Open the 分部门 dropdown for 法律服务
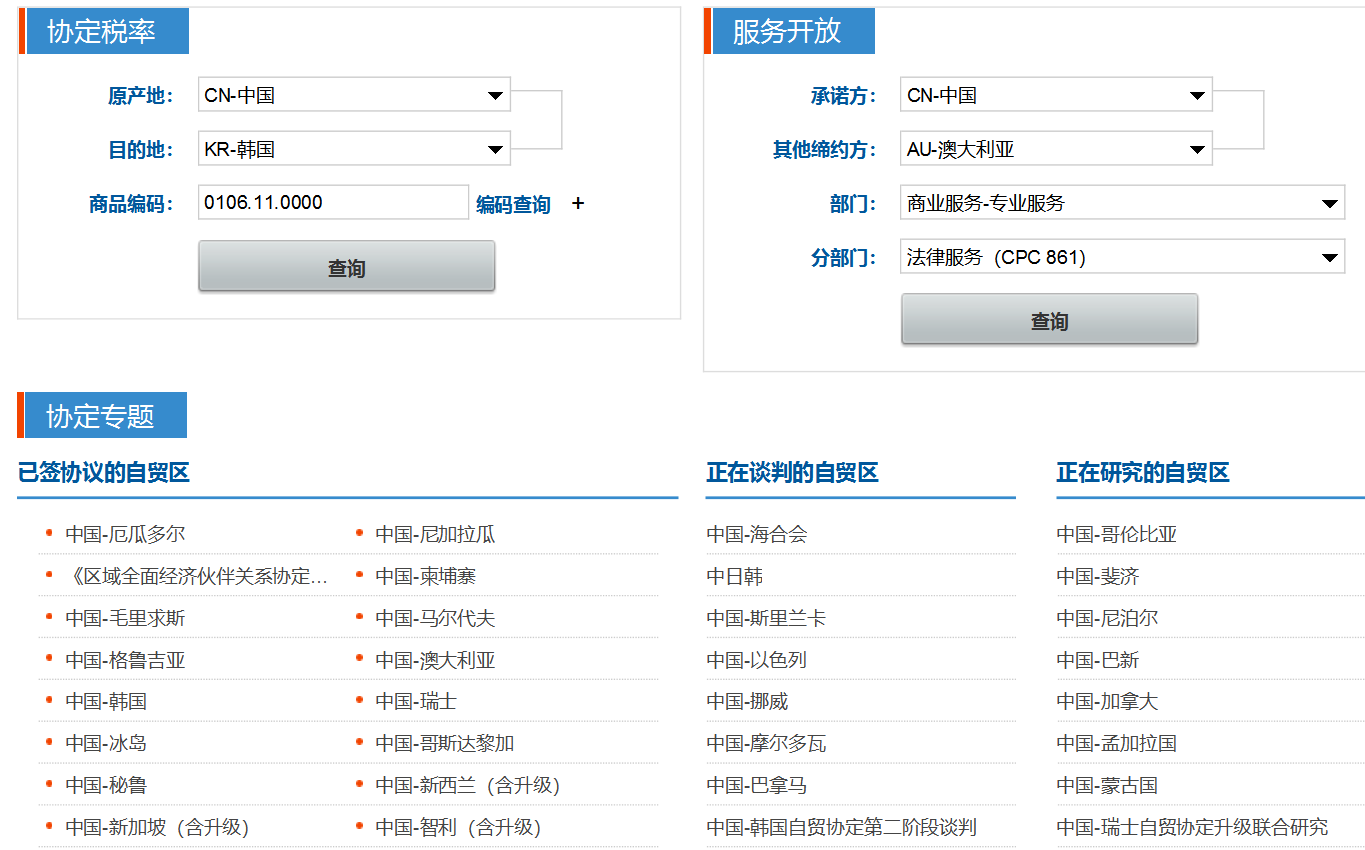1365x850 pixels. pos(1122,258)
